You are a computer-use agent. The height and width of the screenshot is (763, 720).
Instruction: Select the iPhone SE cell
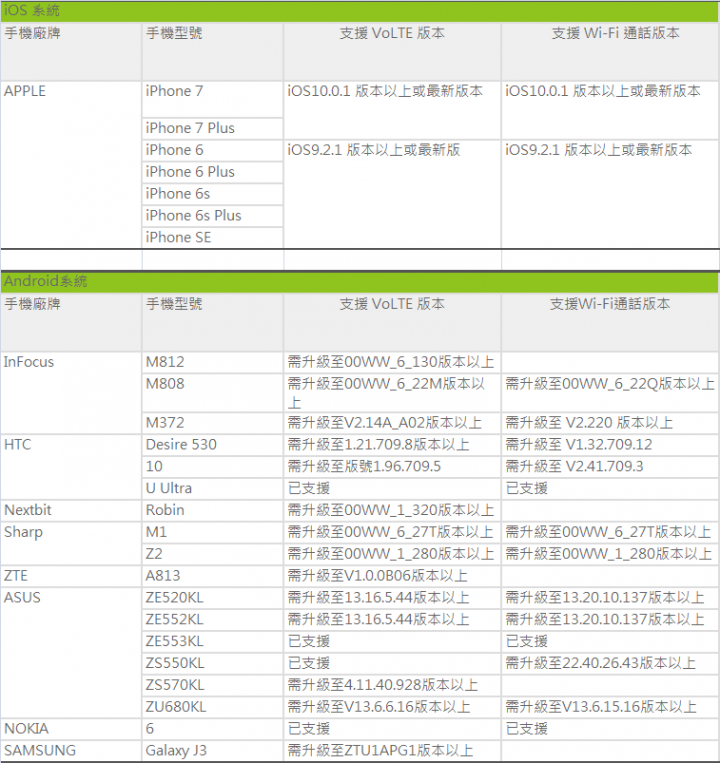pos(213,237)
